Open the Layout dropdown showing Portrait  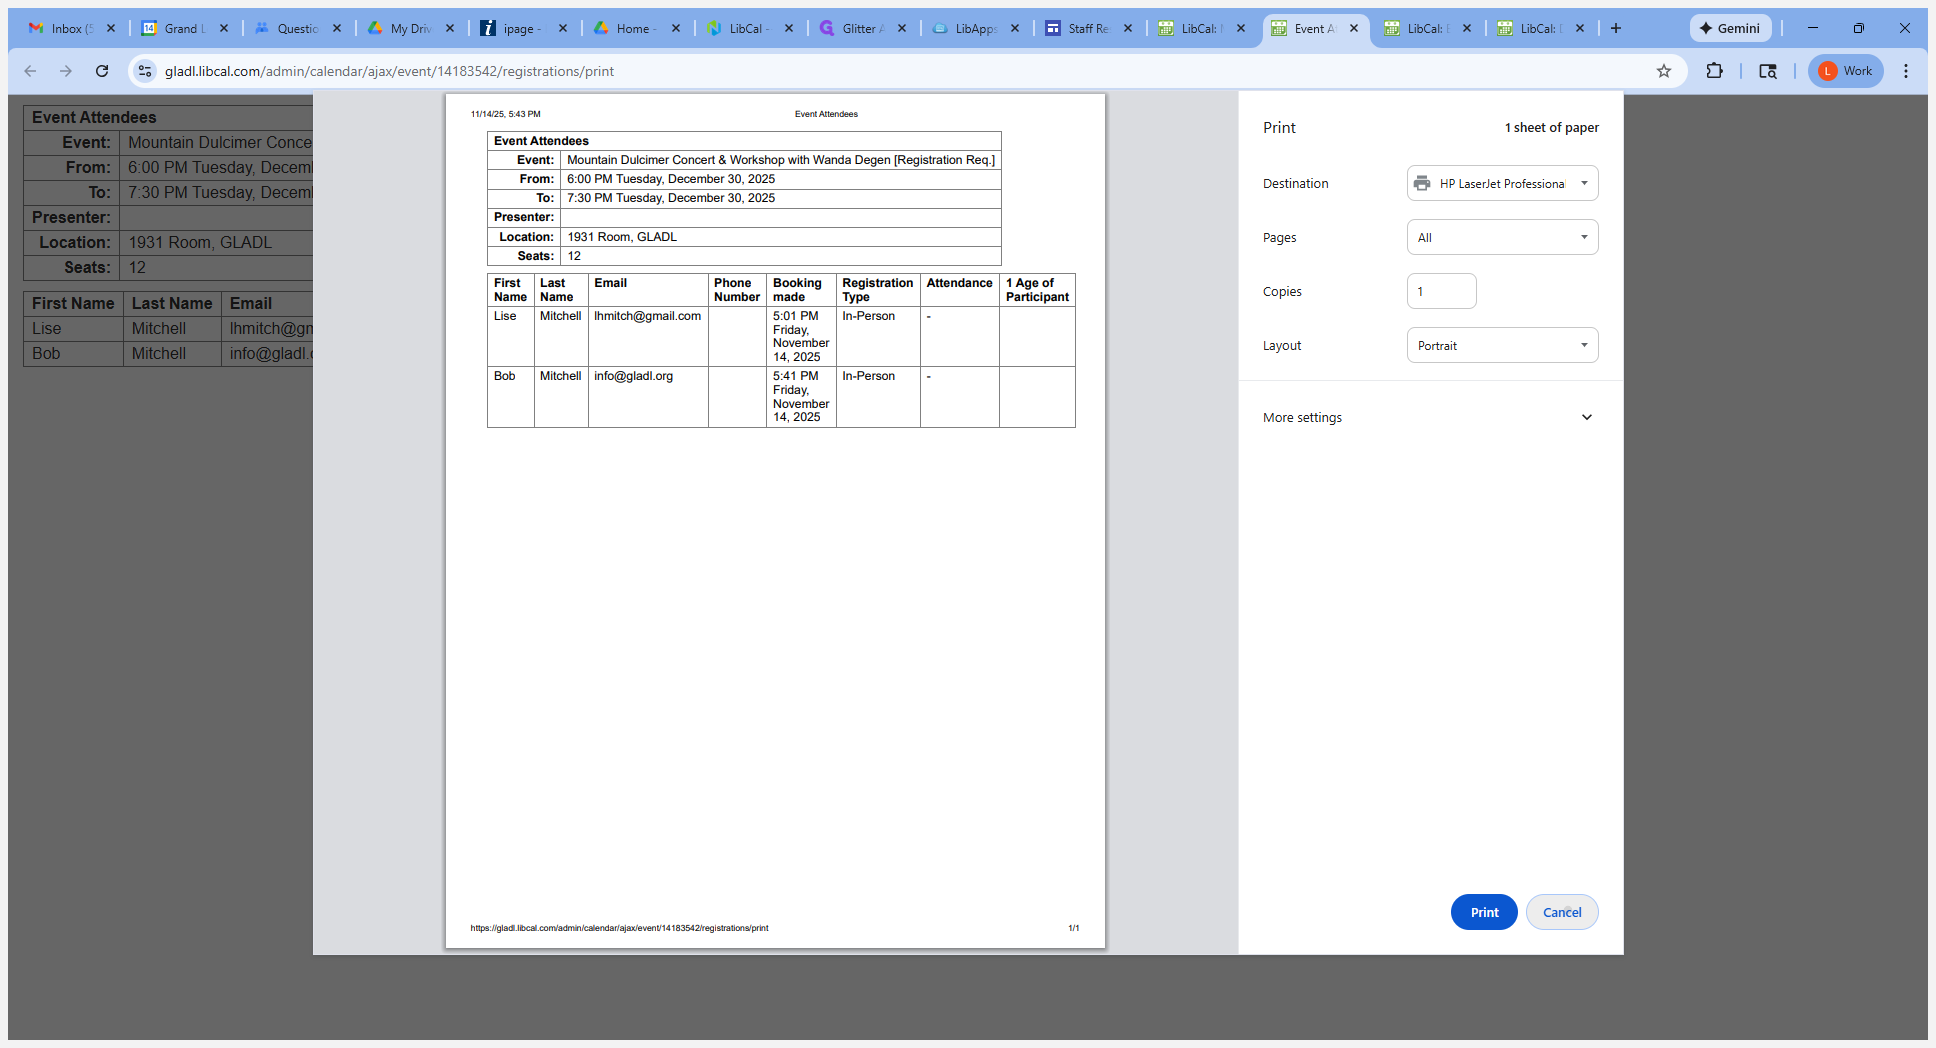click(x=1502, y=345)
